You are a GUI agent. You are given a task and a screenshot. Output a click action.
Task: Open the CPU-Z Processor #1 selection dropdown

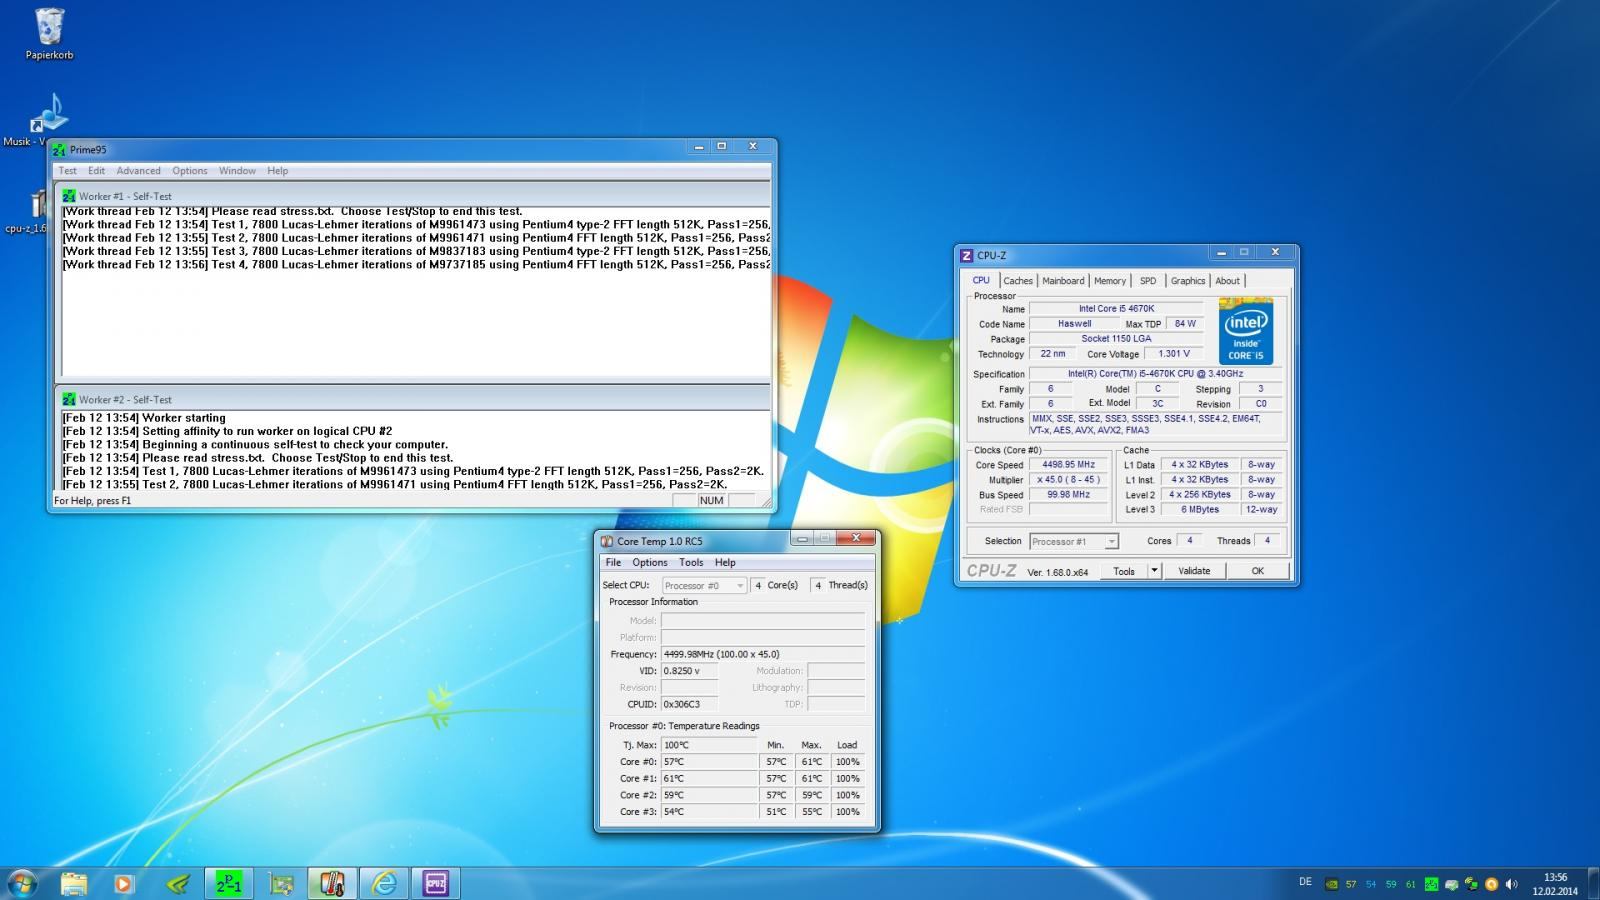tap(1073, 541)
